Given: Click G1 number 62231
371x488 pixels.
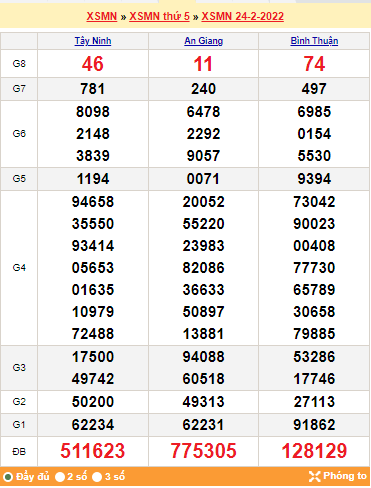Looking at the screenshot, I should click(x=203, y=425).
